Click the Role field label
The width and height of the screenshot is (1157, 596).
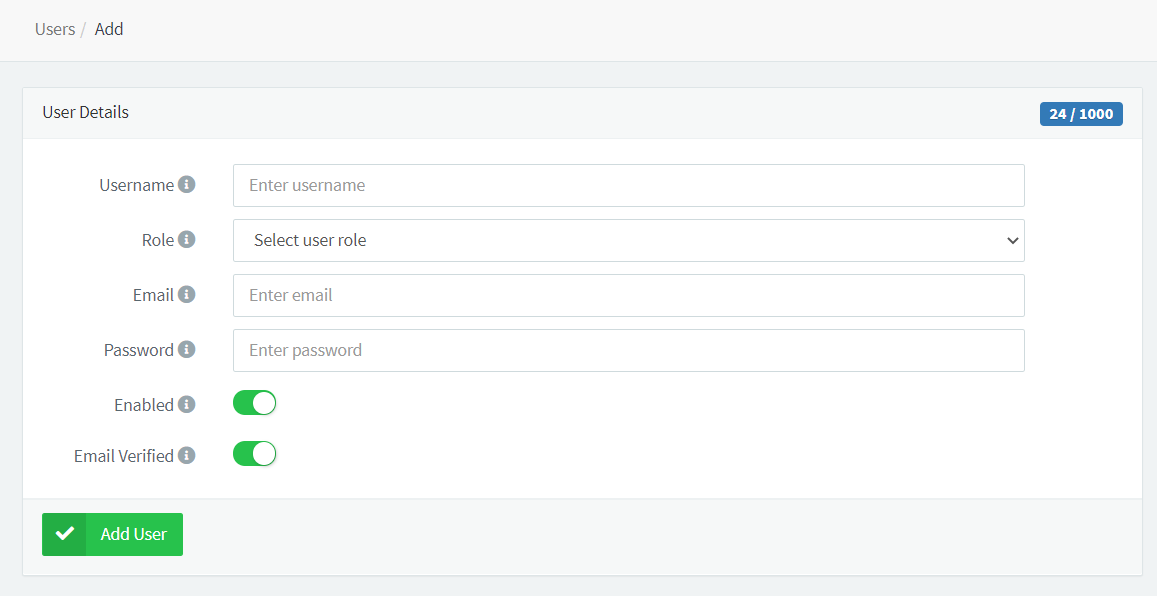[x=158, y=240]
